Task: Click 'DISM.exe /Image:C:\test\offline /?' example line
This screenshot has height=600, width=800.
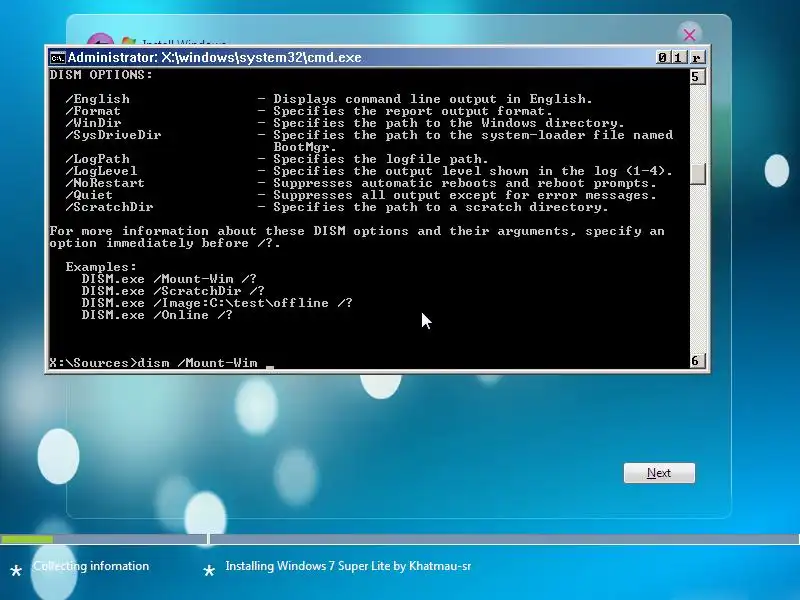Action: (217, 303)
